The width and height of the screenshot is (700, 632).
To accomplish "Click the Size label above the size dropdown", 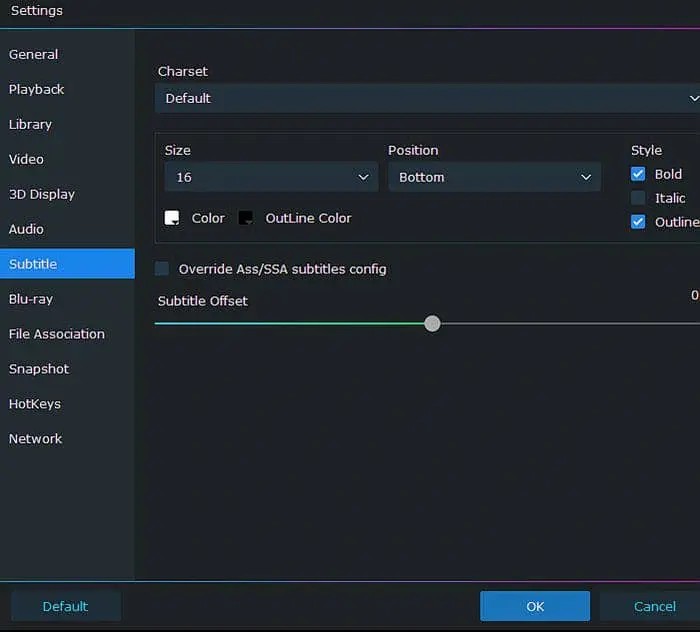I will 178,150.
